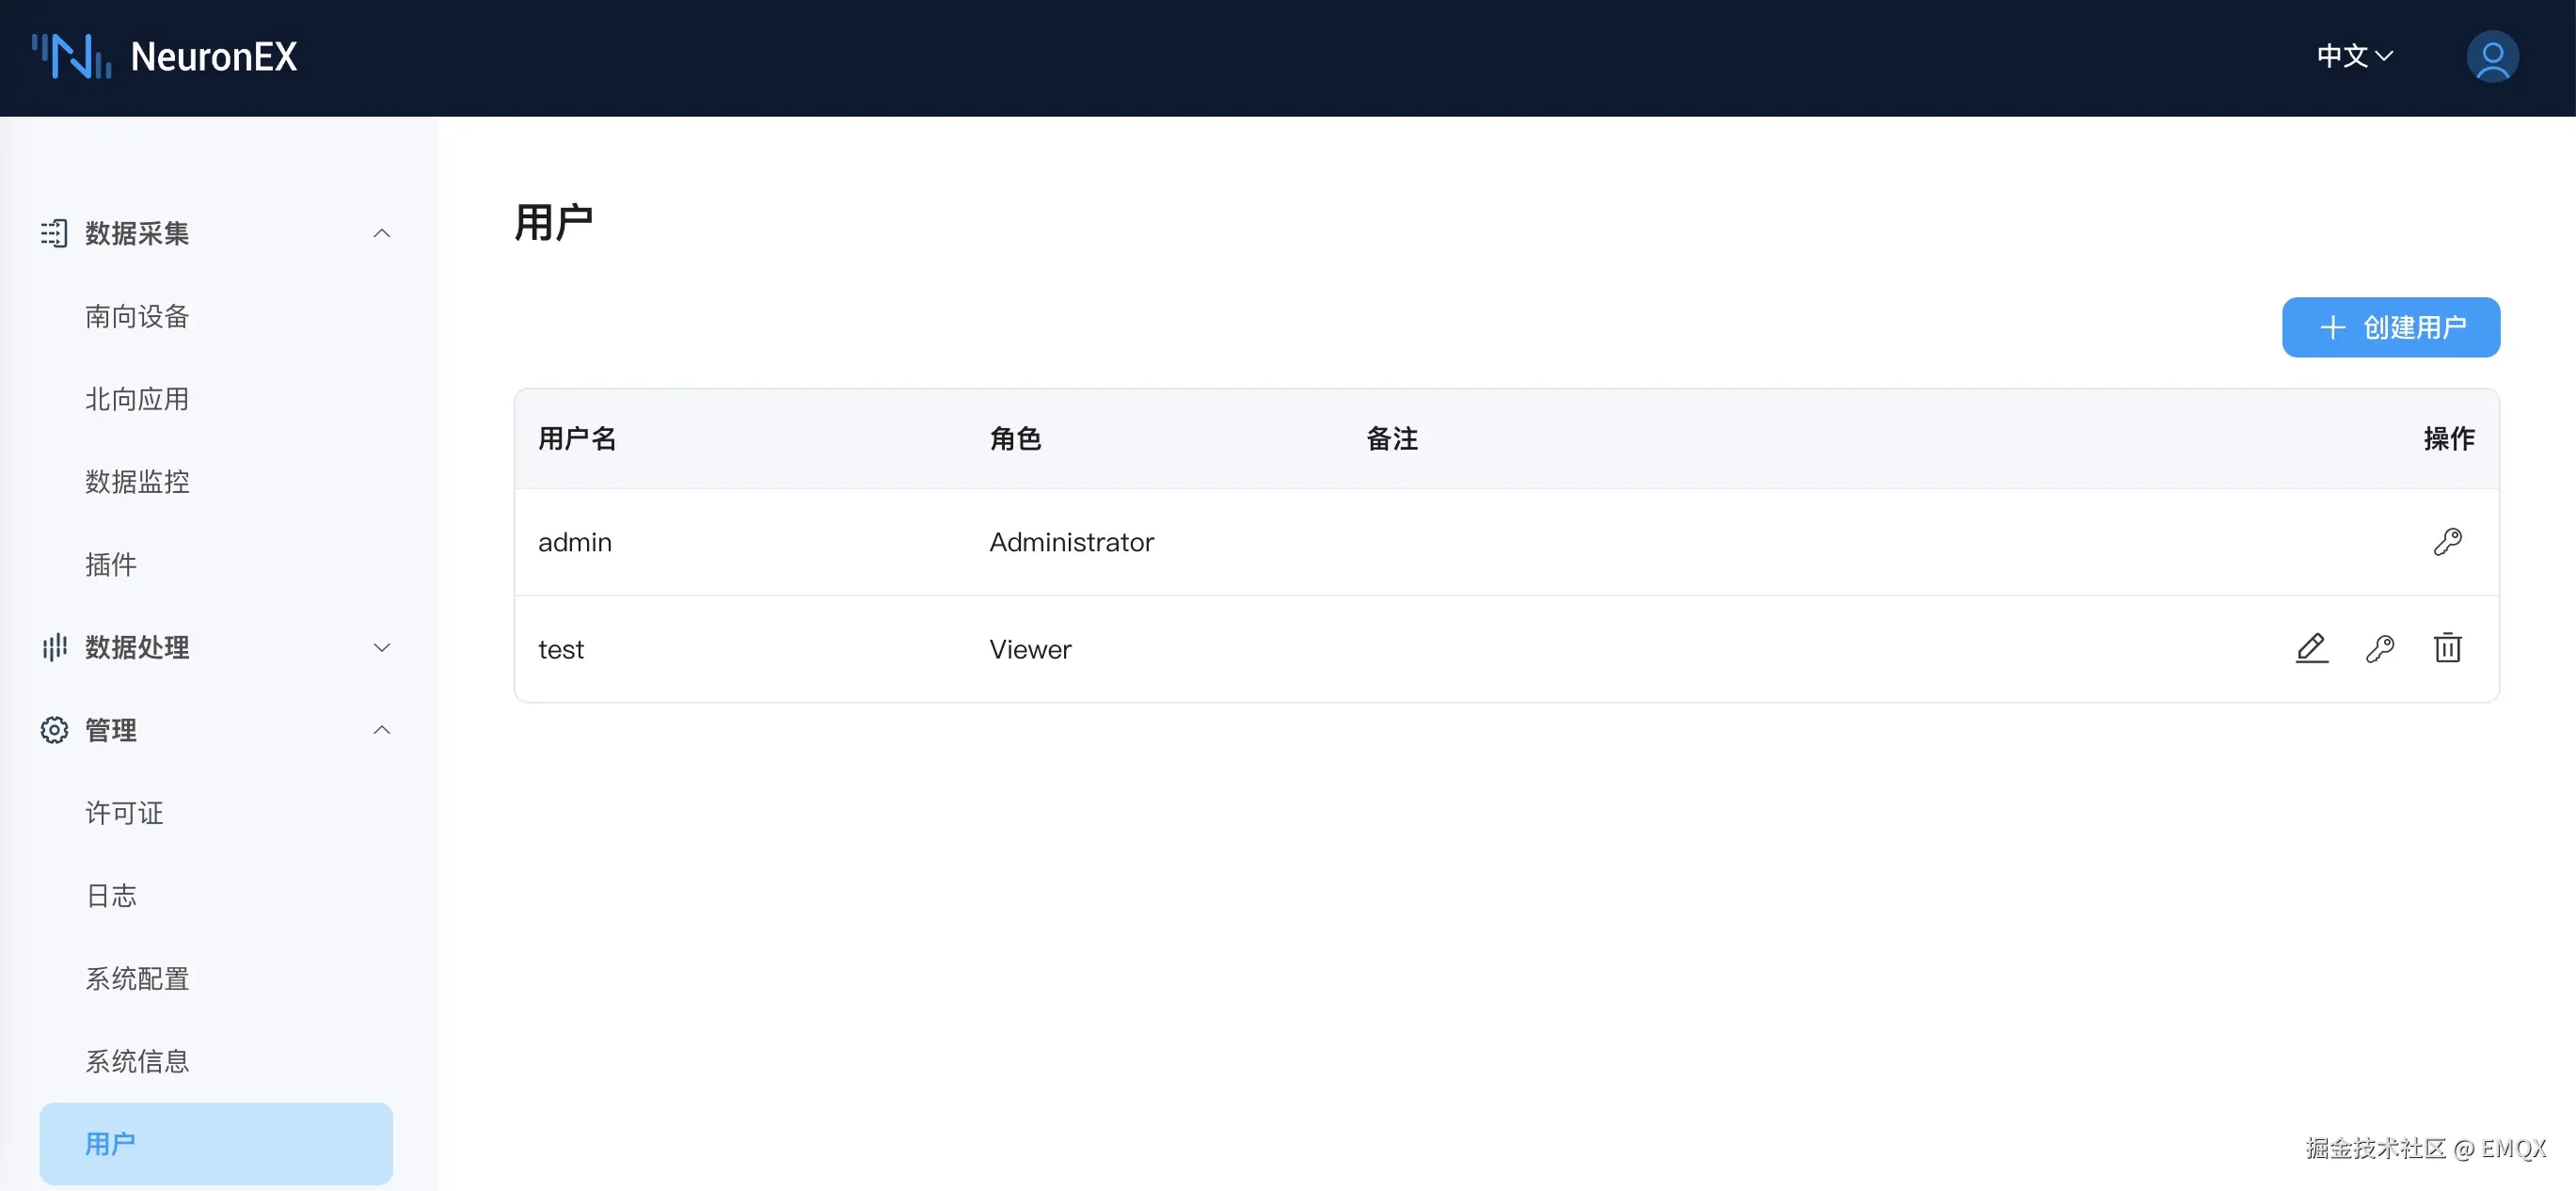Open the 插件 page from sidebar
Viewport: 2576px width, 1191px height.
[x=110, y=564]
